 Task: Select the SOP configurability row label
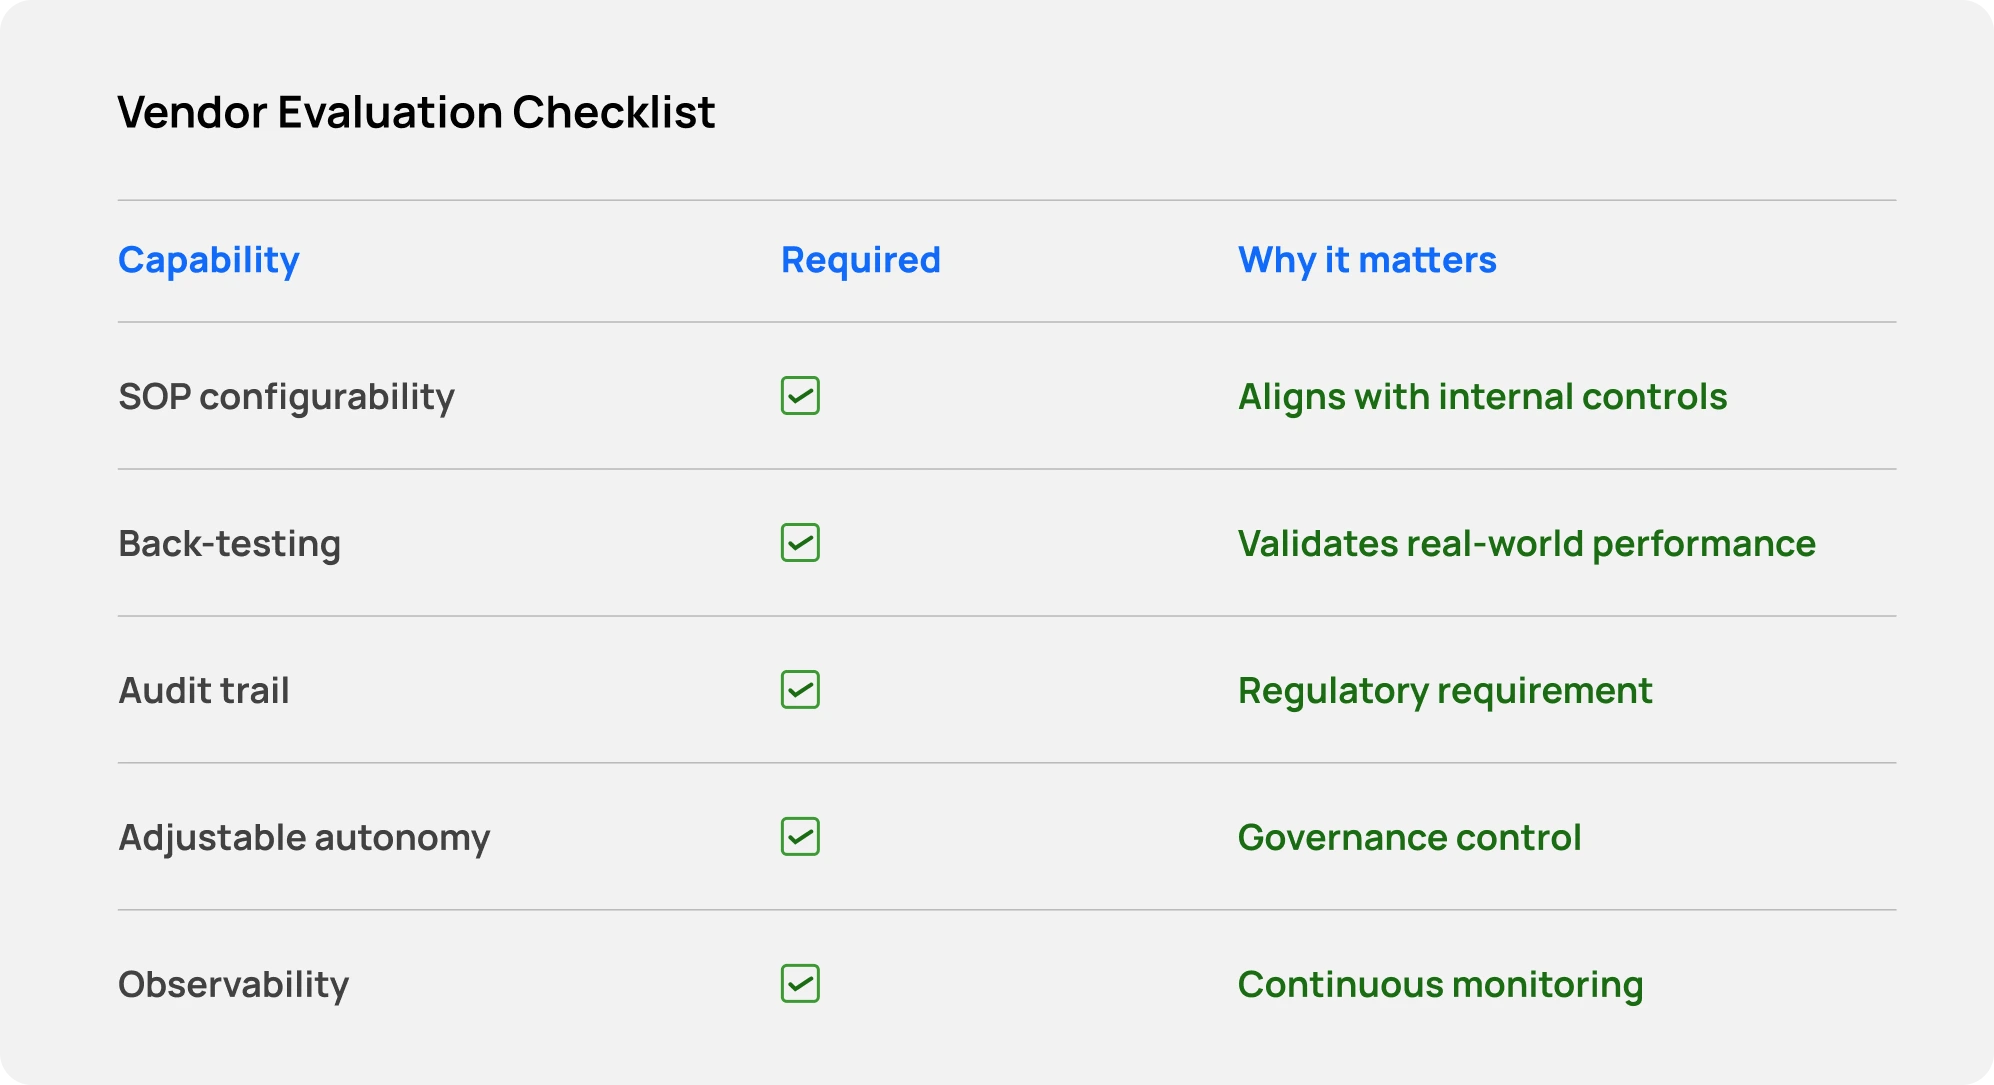[286, 397]
